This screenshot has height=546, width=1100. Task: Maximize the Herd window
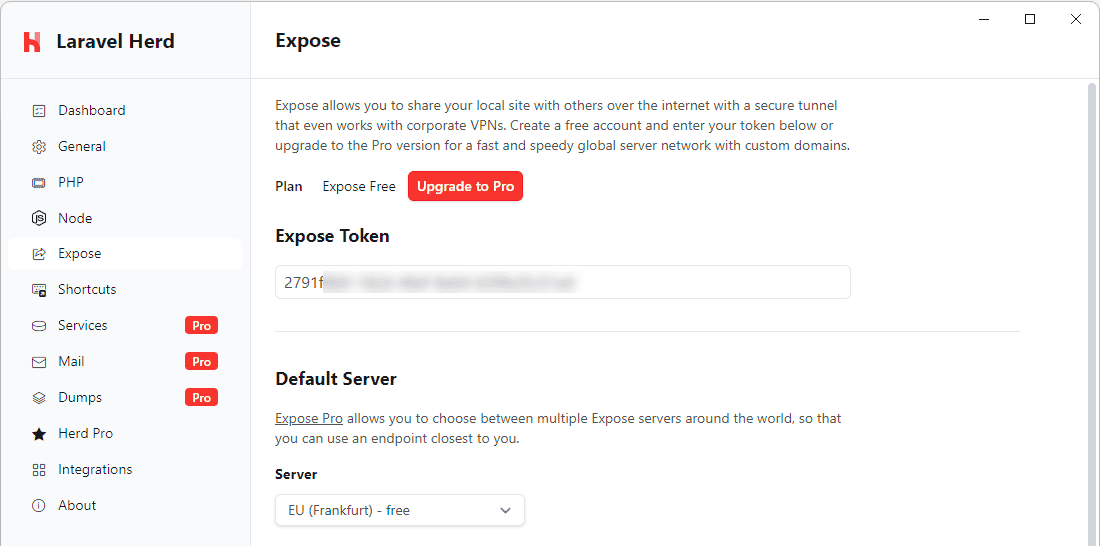(1030, 20)
